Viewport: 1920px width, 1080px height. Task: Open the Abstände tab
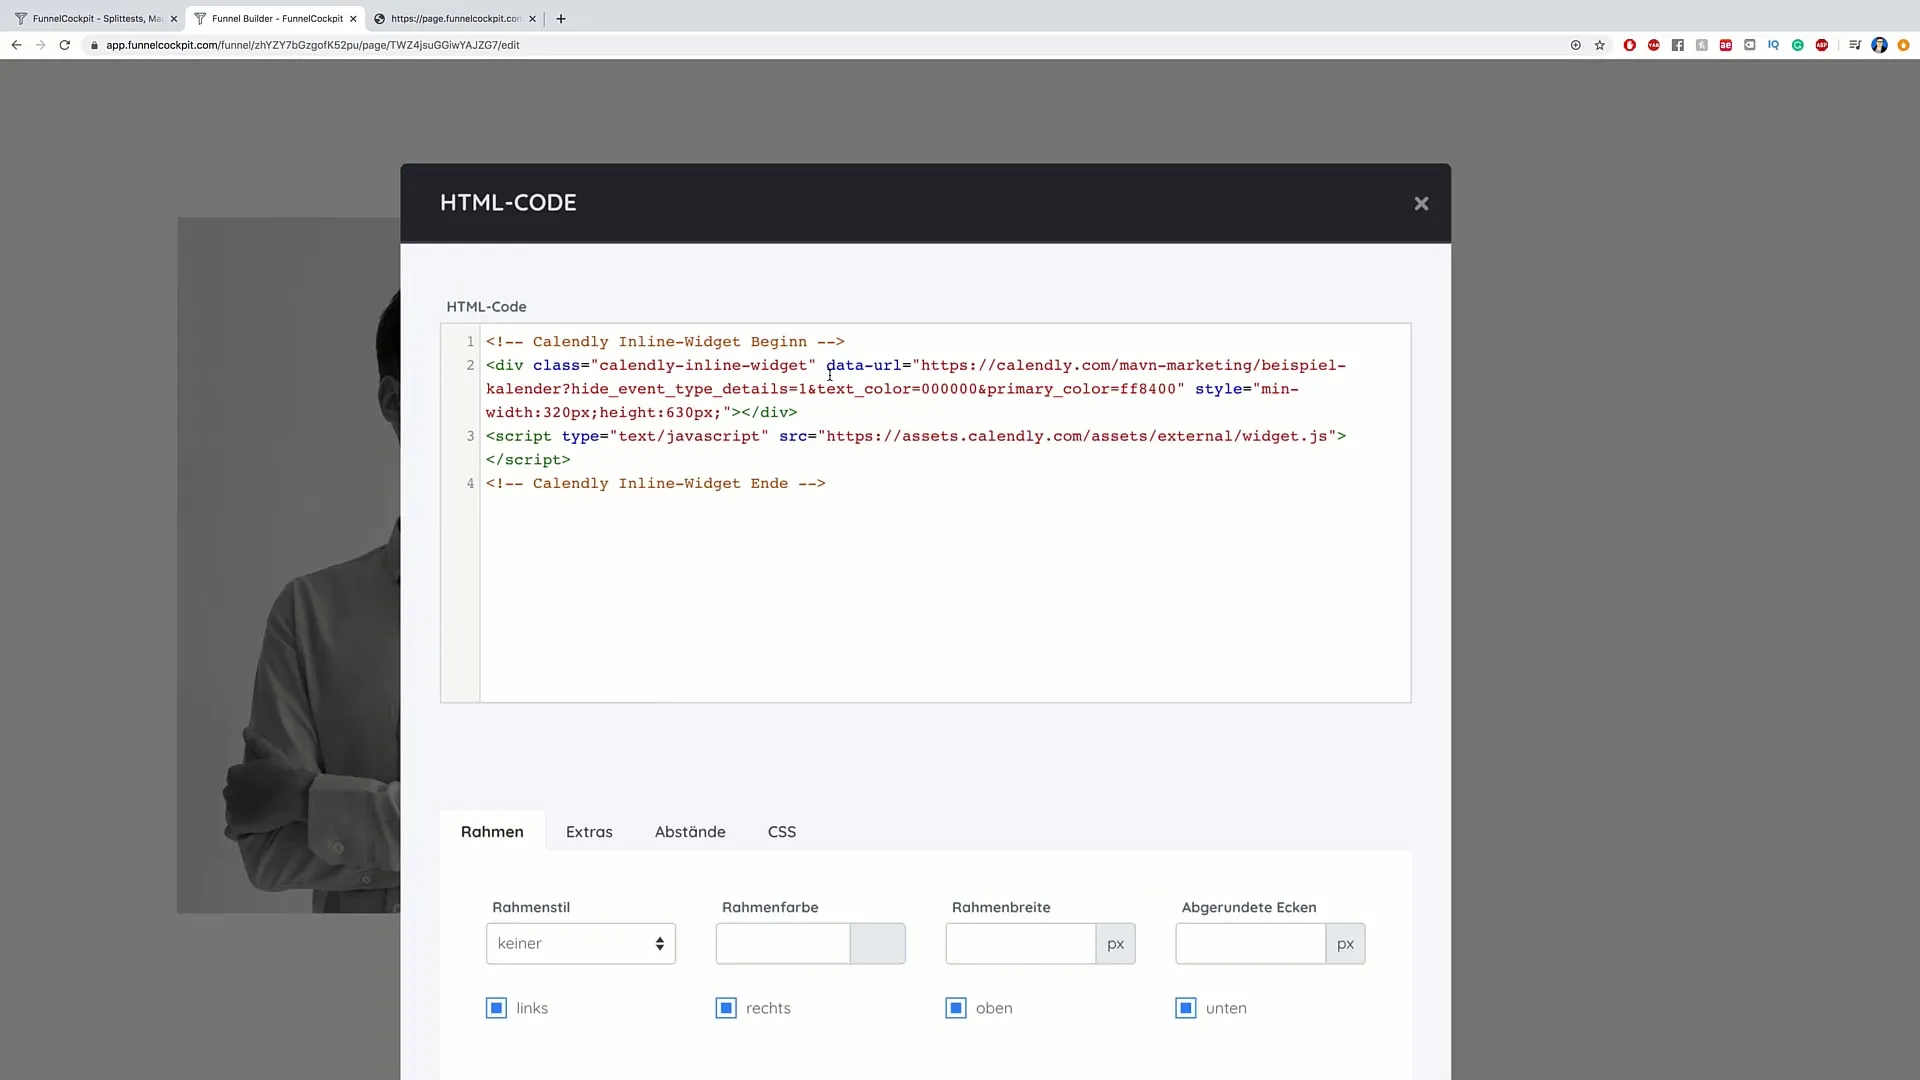tap(690, 831)
